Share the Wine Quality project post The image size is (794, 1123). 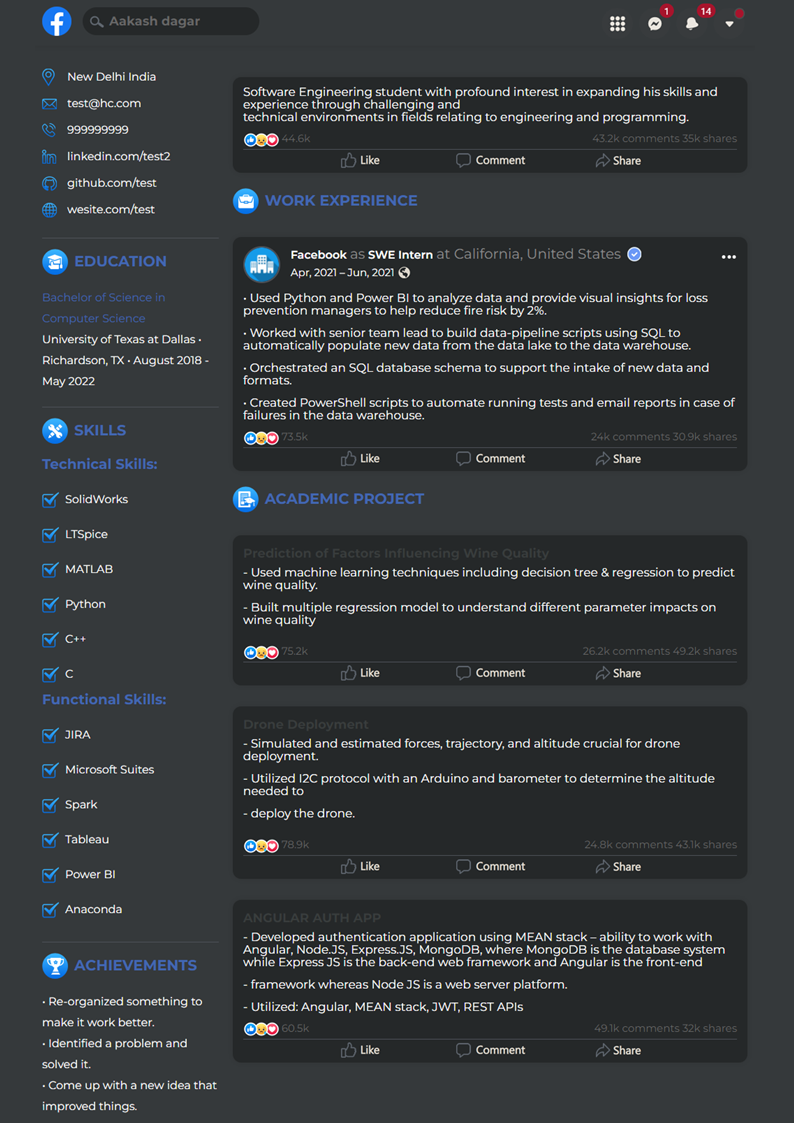(x=618, y=673)
